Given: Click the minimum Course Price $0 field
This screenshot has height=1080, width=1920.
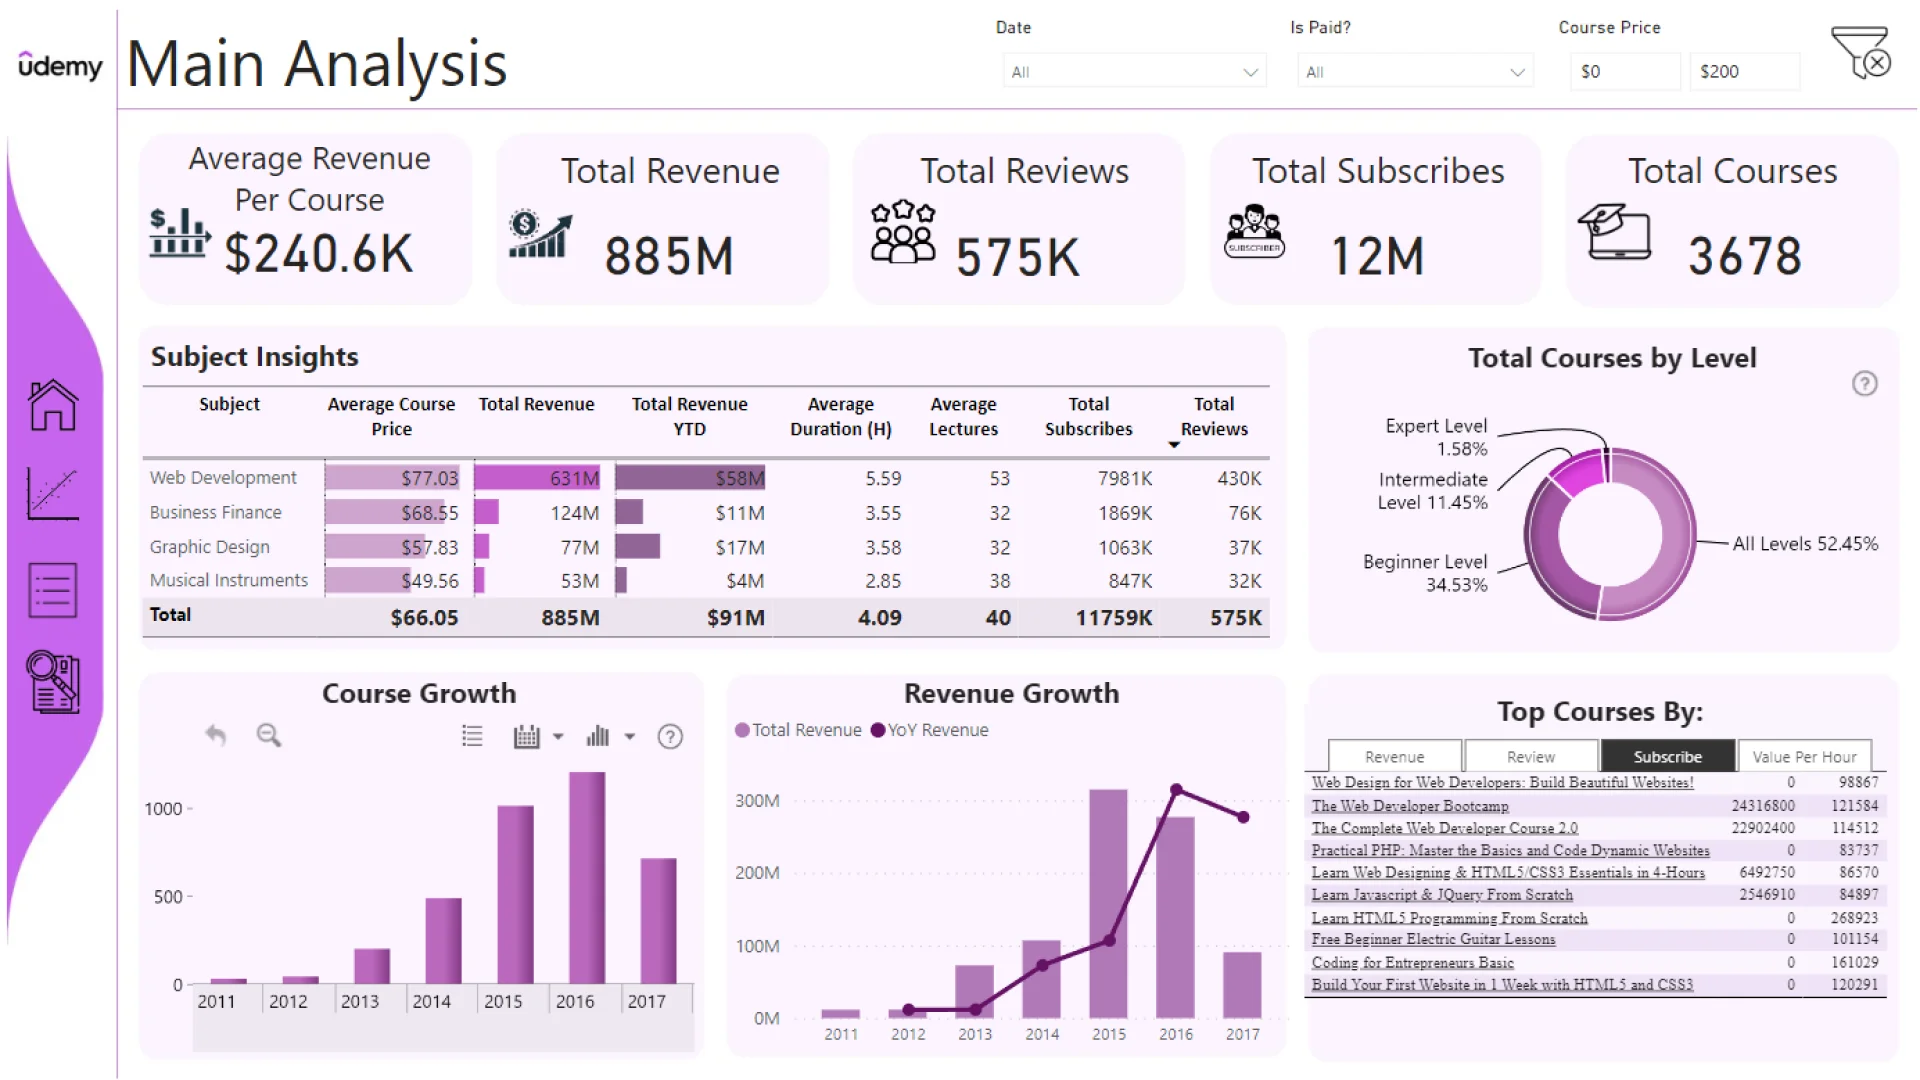Looking at the screenshot, I should (1625, 72).
